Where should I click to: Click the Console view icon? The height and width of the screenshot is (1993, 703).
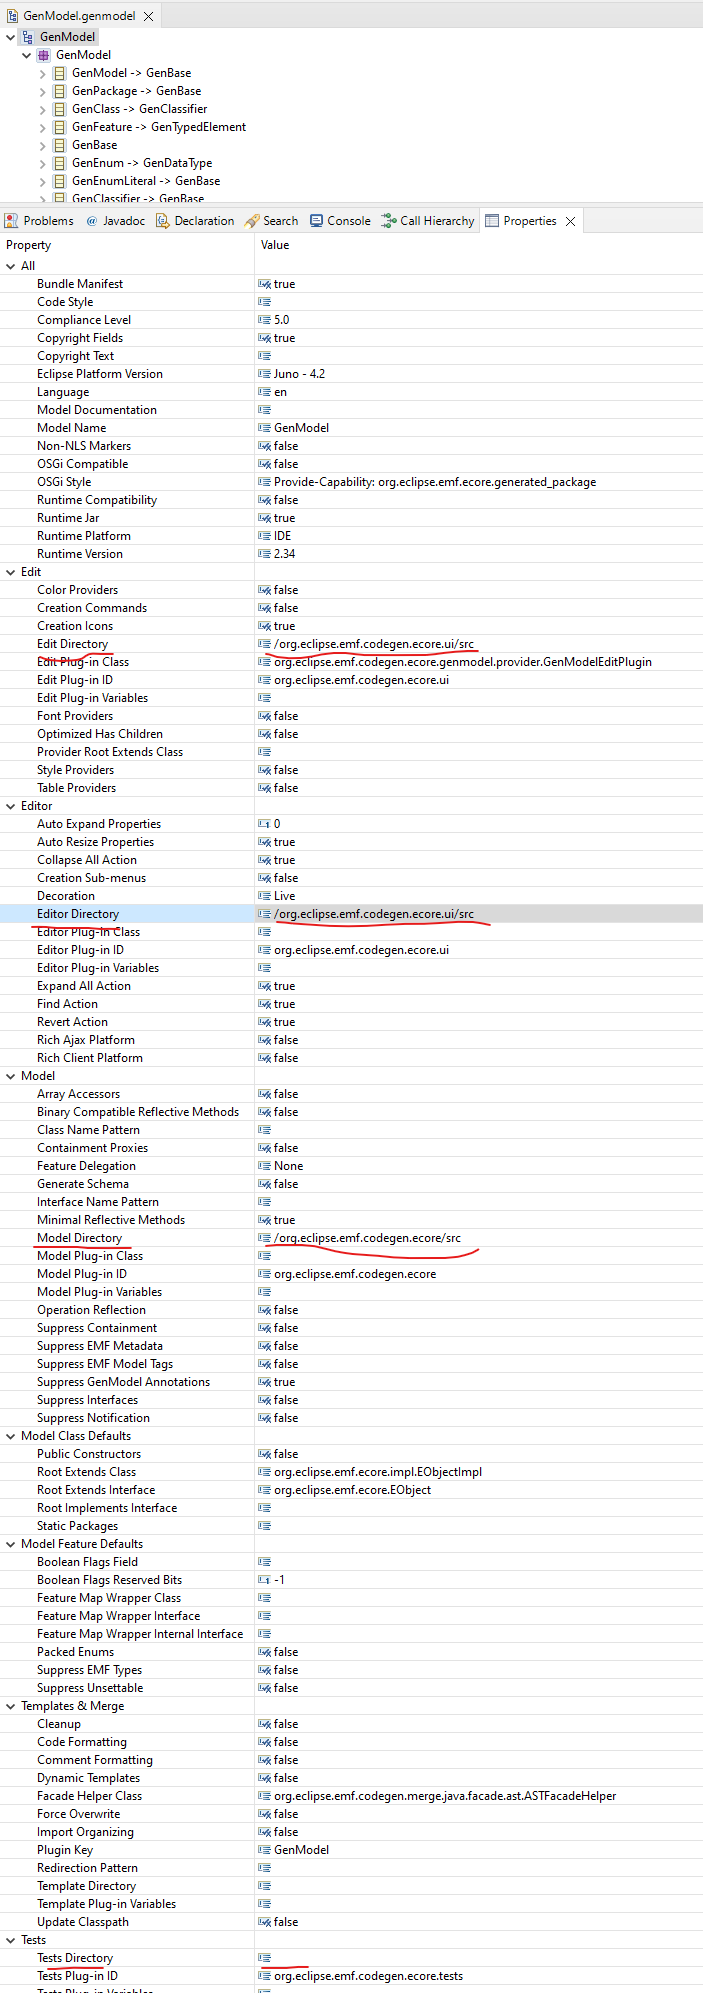click(316, 221)
